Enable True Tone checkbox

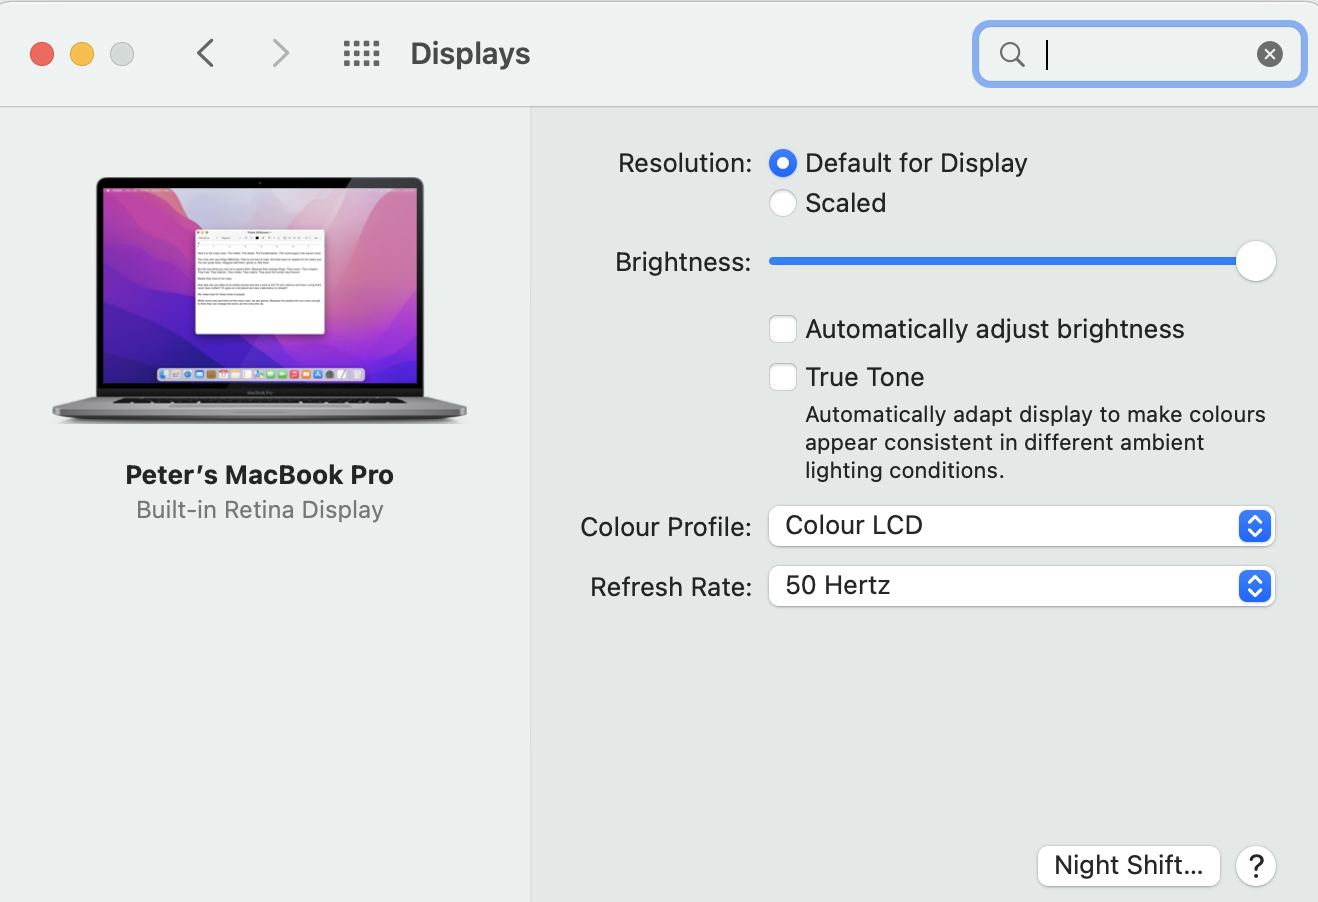click(783, 377)
